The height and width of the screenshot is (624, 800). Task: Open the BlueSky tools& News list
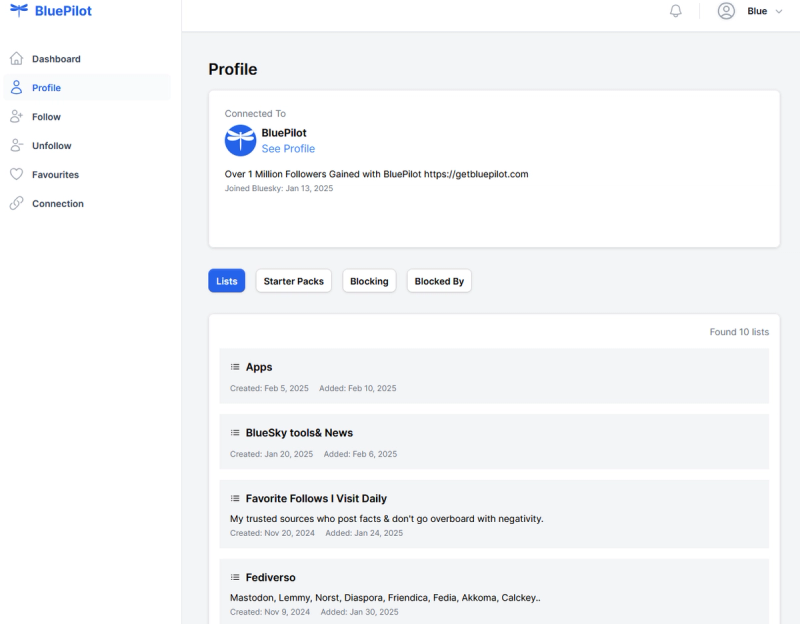click(494, 442)
